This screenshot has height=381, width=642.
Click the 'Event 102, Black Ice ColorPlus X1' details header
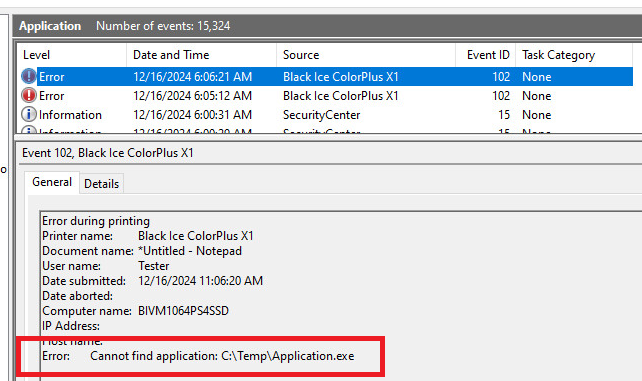[108, 153]
